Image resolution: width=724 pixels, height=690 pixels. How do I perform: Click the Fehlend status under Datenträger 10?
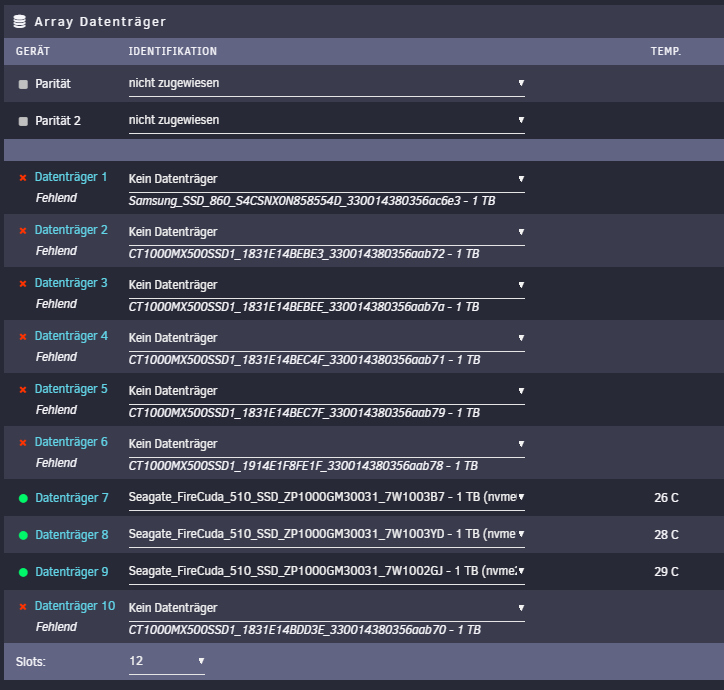56,627
